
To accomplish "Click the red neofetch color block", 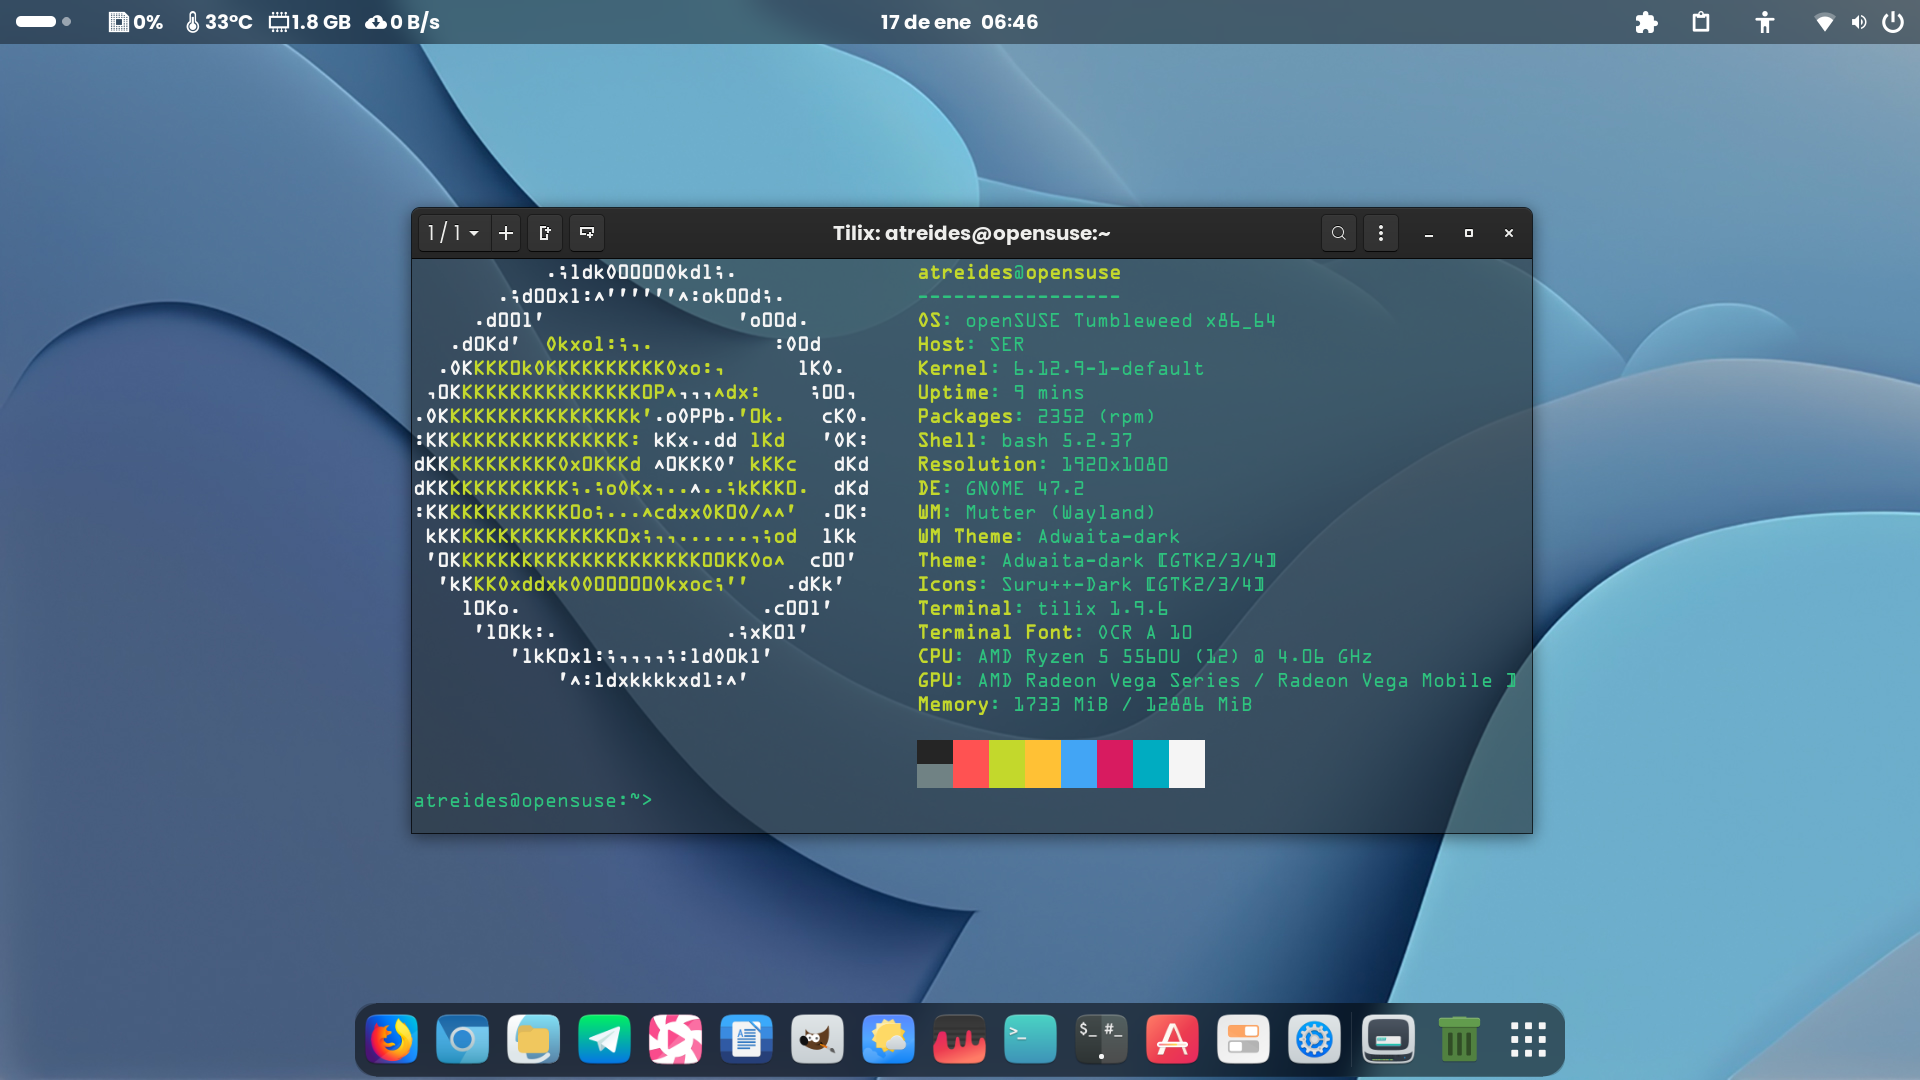I will click(x=971, y=764).
